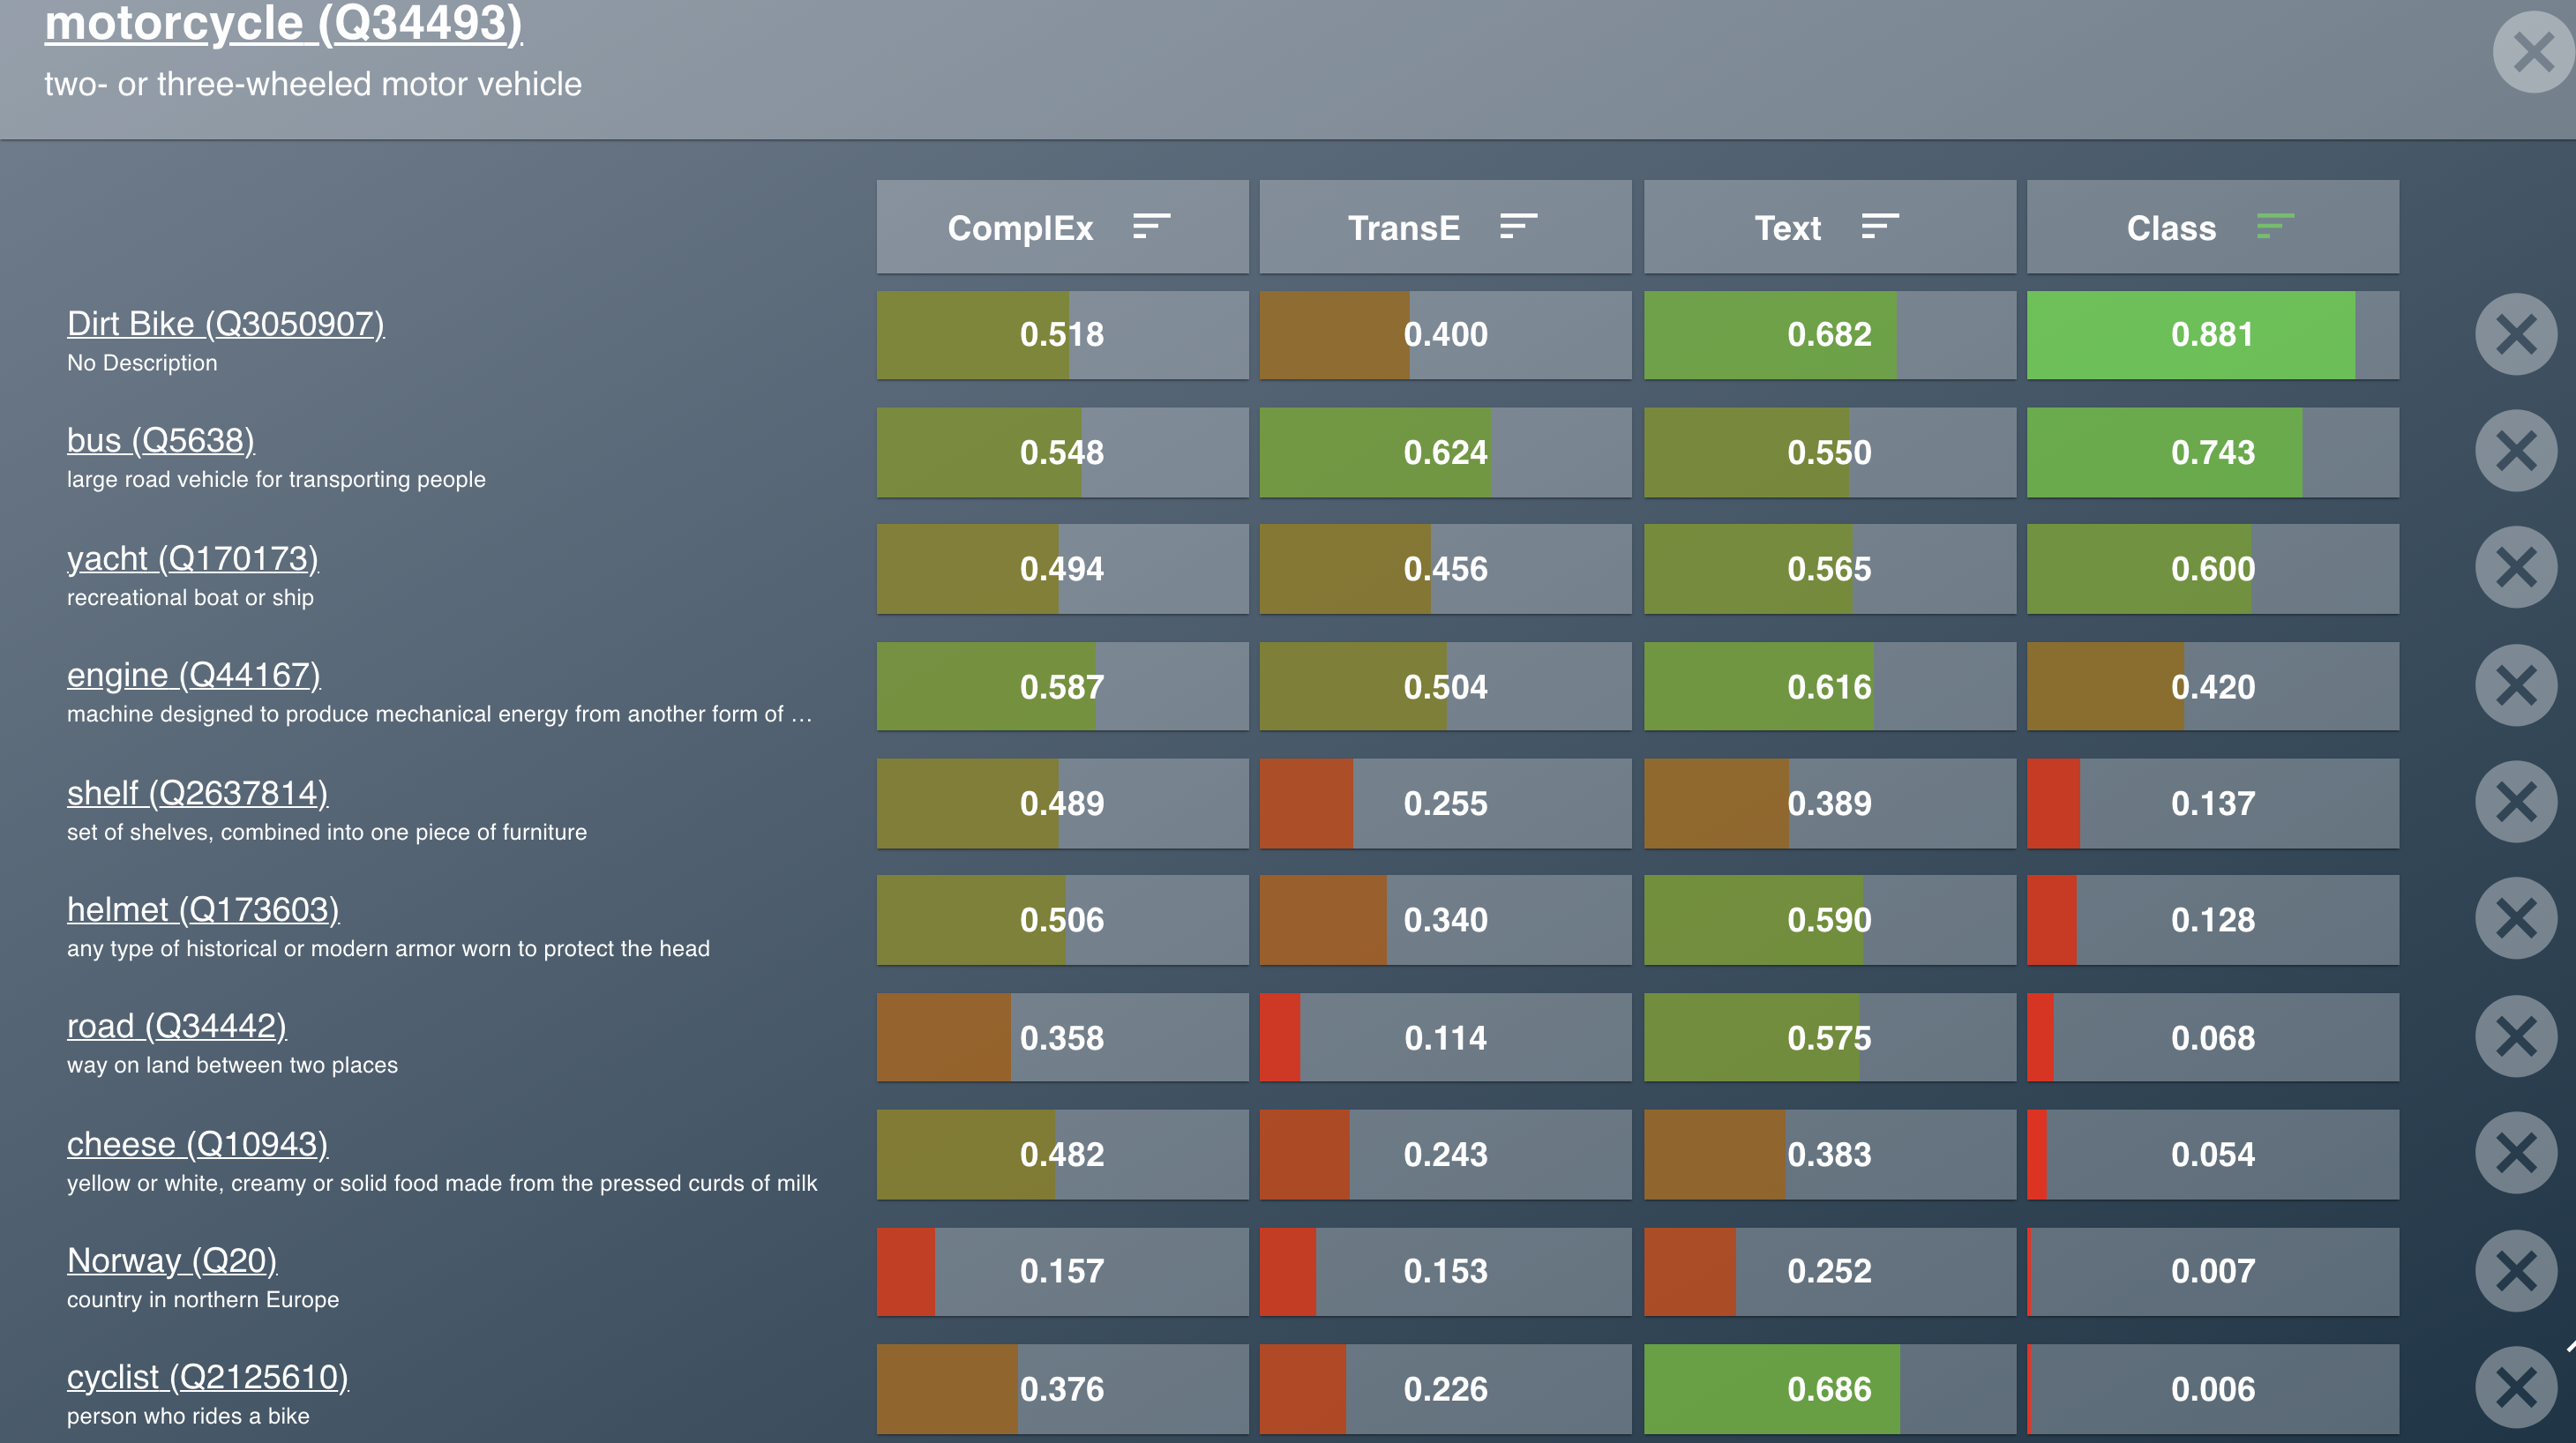Image resolution: width=2576 pixels, height=1443 pixels.
Task: Click engine ComplEx value 0.587
Action: (x=1062, y=687)
